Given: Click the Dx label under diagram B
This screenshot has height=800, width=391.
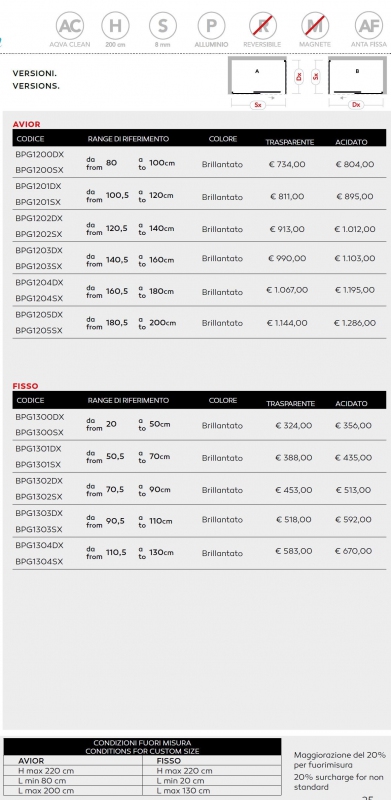Looking at the screenshot, I should [x=356, y=105].
